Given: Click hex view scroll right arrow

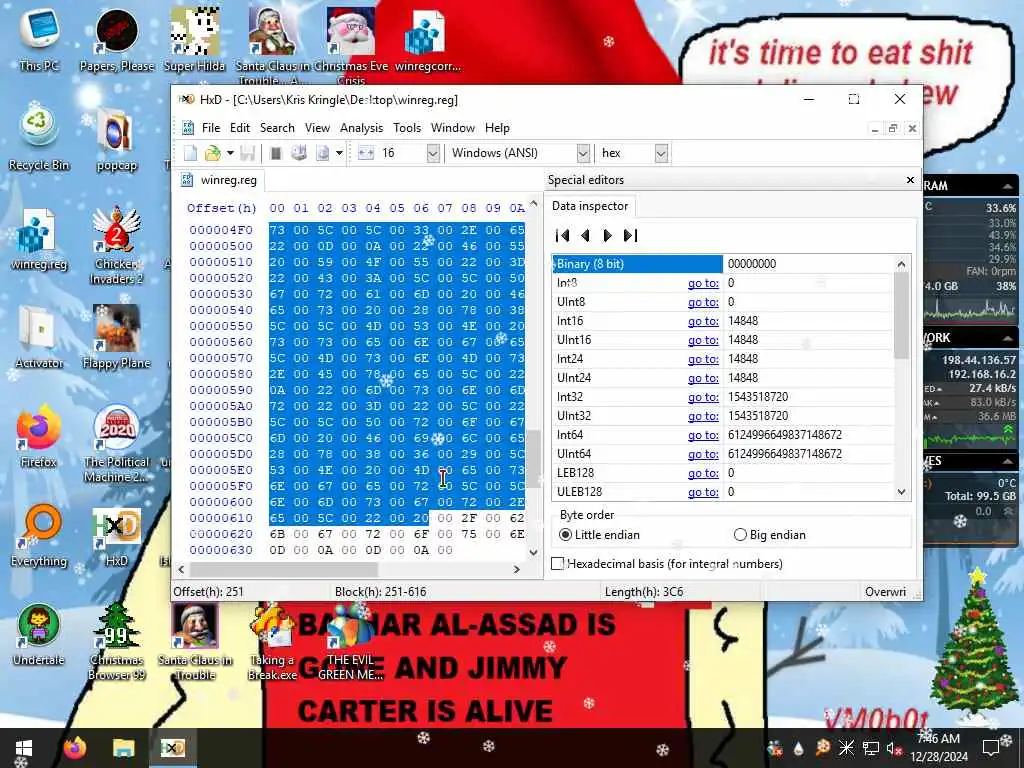Looking at the screenshot, I should 517,569.
